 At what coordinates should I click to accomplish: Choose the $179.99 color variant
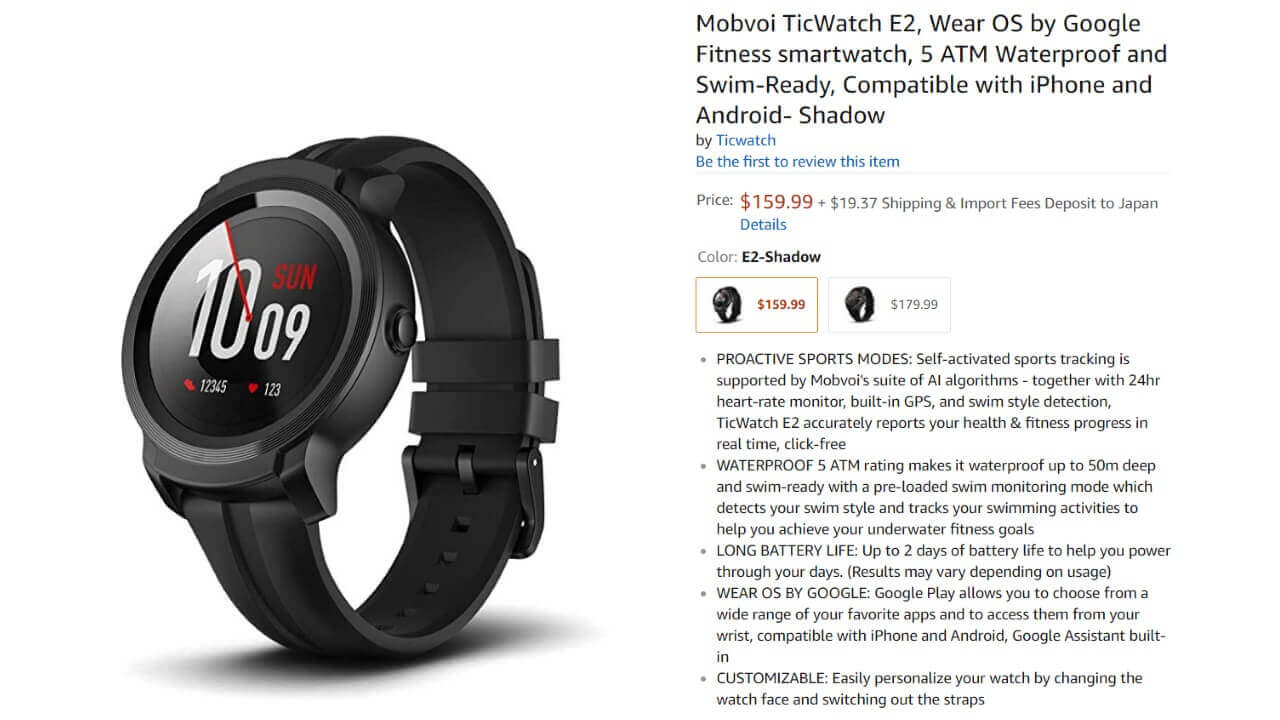[x=889, y=304]
